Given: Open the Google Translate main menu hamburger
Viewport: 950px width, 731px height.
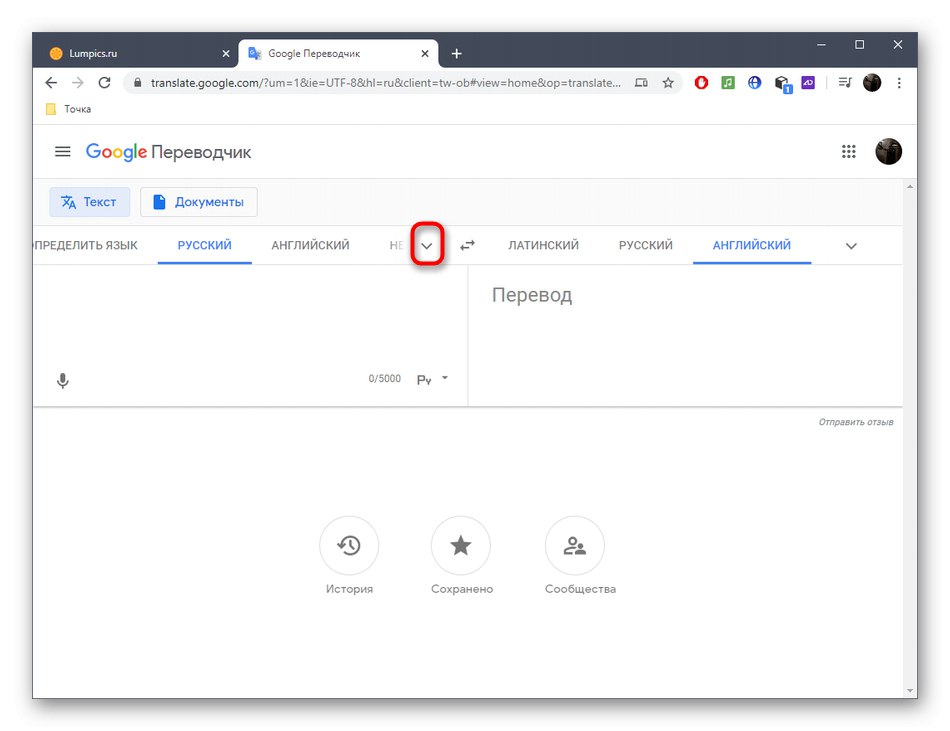Looking at the screenshot, I should tap(62, 151).
